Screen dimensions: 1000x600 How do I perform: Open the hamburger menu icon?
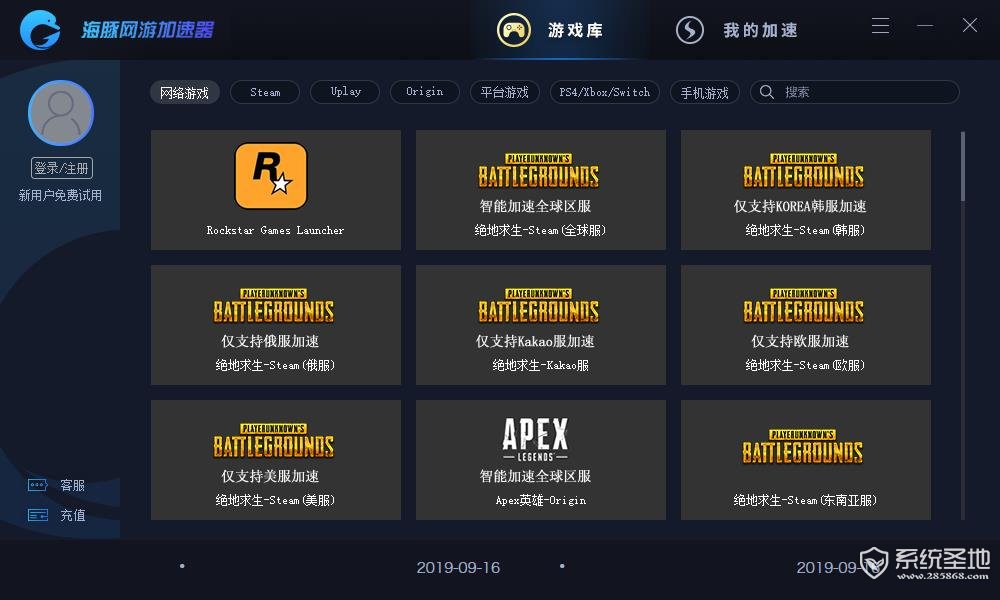(x=881, y=26)
